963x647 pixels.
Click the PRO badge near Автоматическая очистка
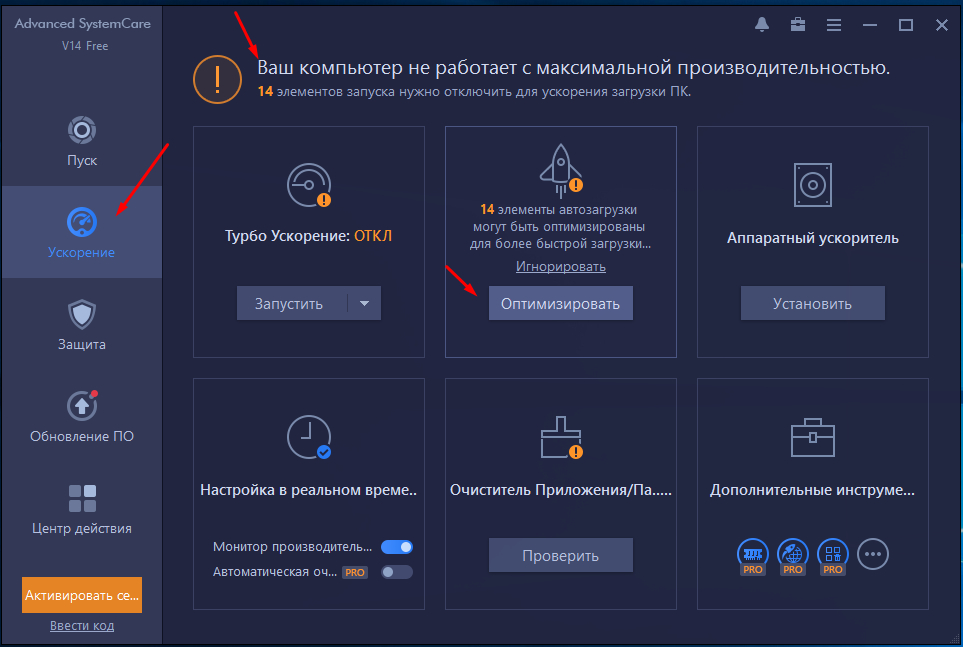[x=355, y=572]
